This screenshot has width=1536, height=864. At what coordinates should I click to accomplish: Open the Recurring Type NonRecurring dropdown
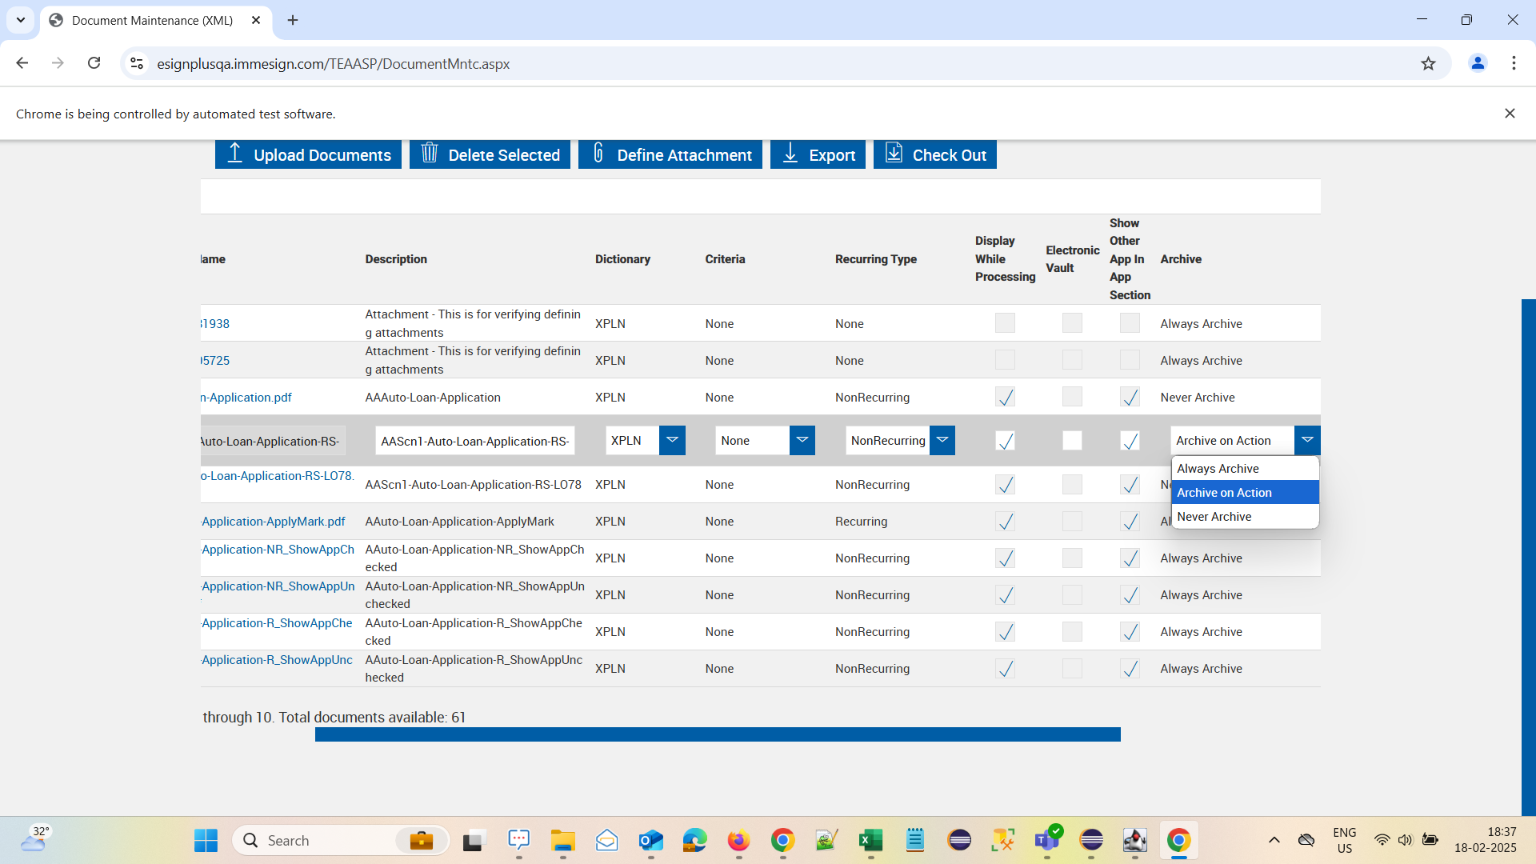click(942, 441)
